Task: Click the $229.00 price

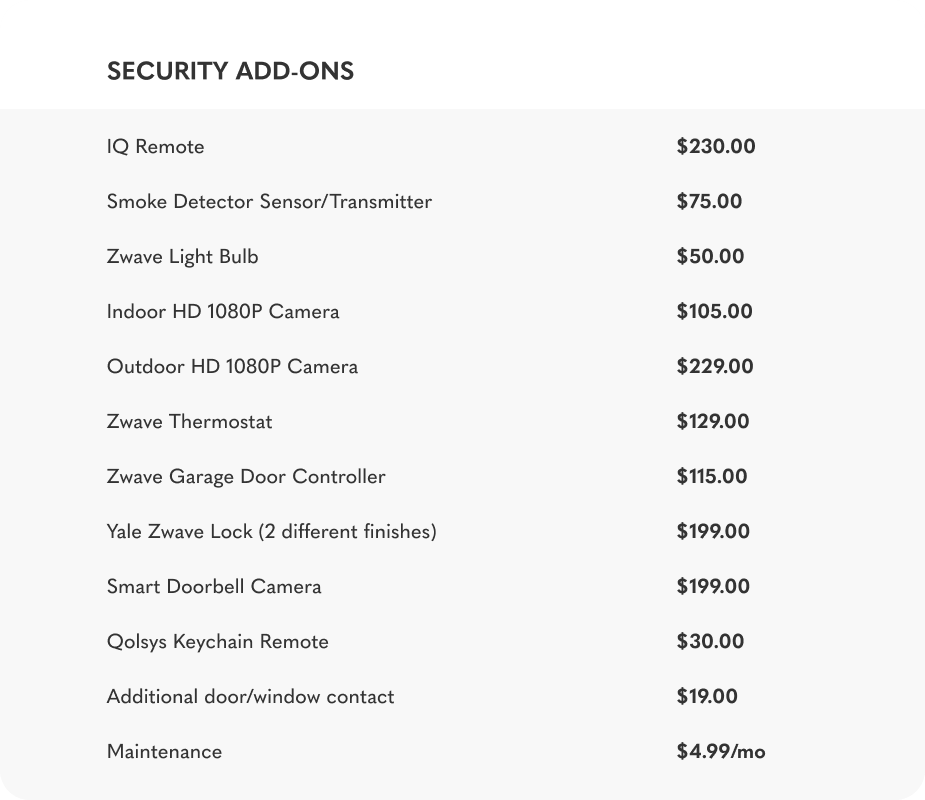Action: click(715, 366)
